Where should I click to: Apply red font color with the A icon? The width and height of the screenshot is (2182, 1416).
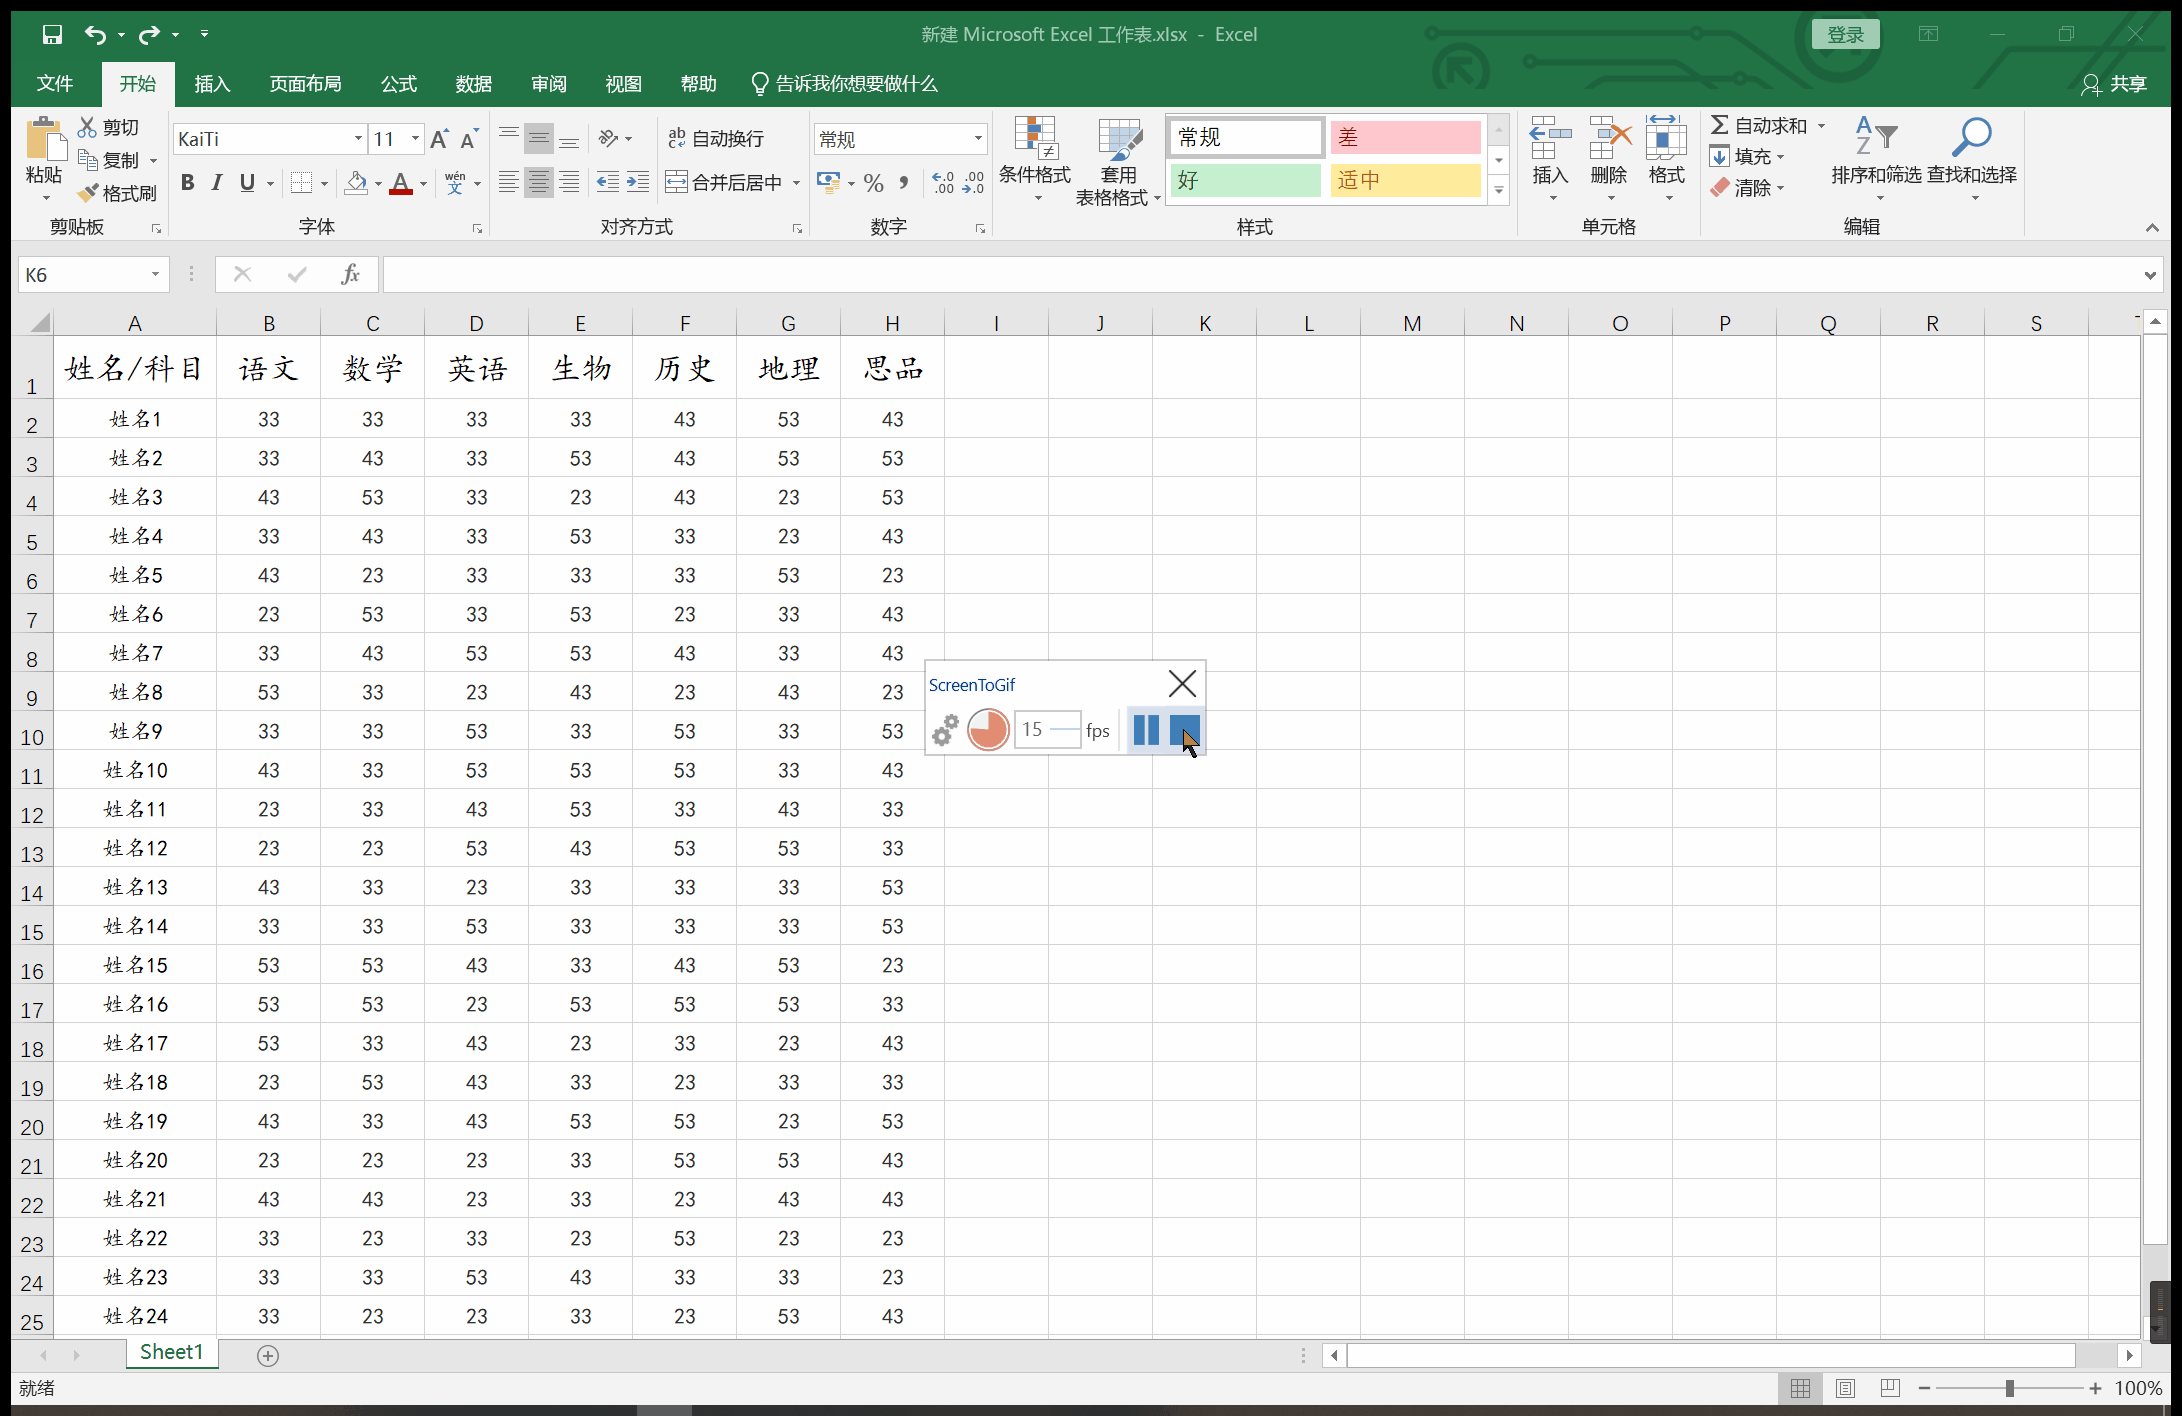point(401,183)
